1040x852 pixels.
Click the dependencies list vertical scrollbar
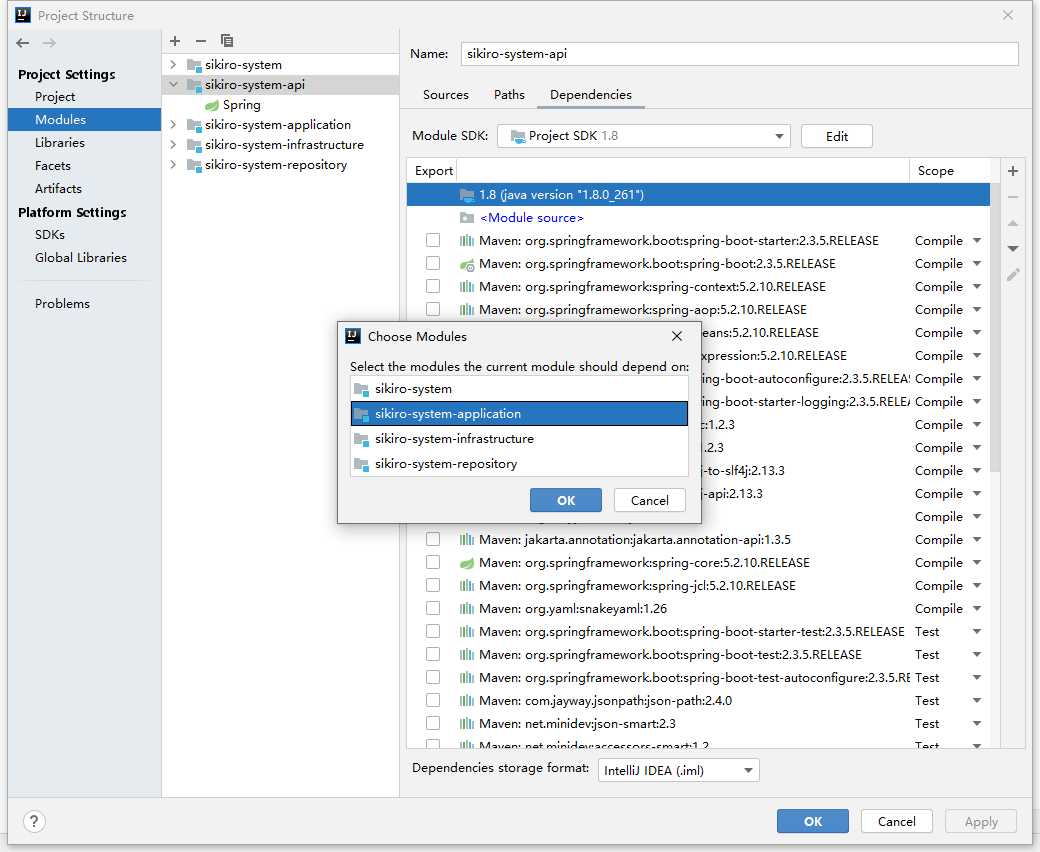point(994,328)
